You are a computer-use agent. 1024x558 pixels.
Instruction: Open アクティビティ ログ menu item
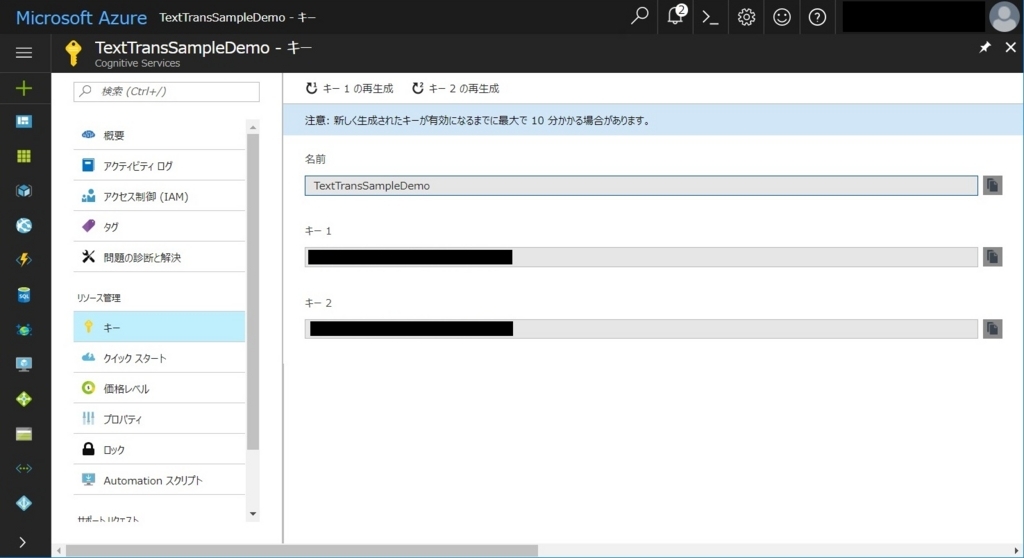tap(159, 166)
